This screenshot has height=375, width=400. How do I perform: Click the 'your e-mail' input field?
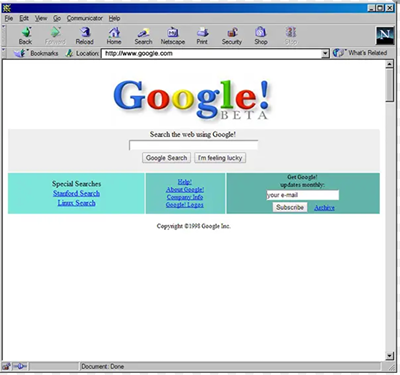[x=302, y=195]
